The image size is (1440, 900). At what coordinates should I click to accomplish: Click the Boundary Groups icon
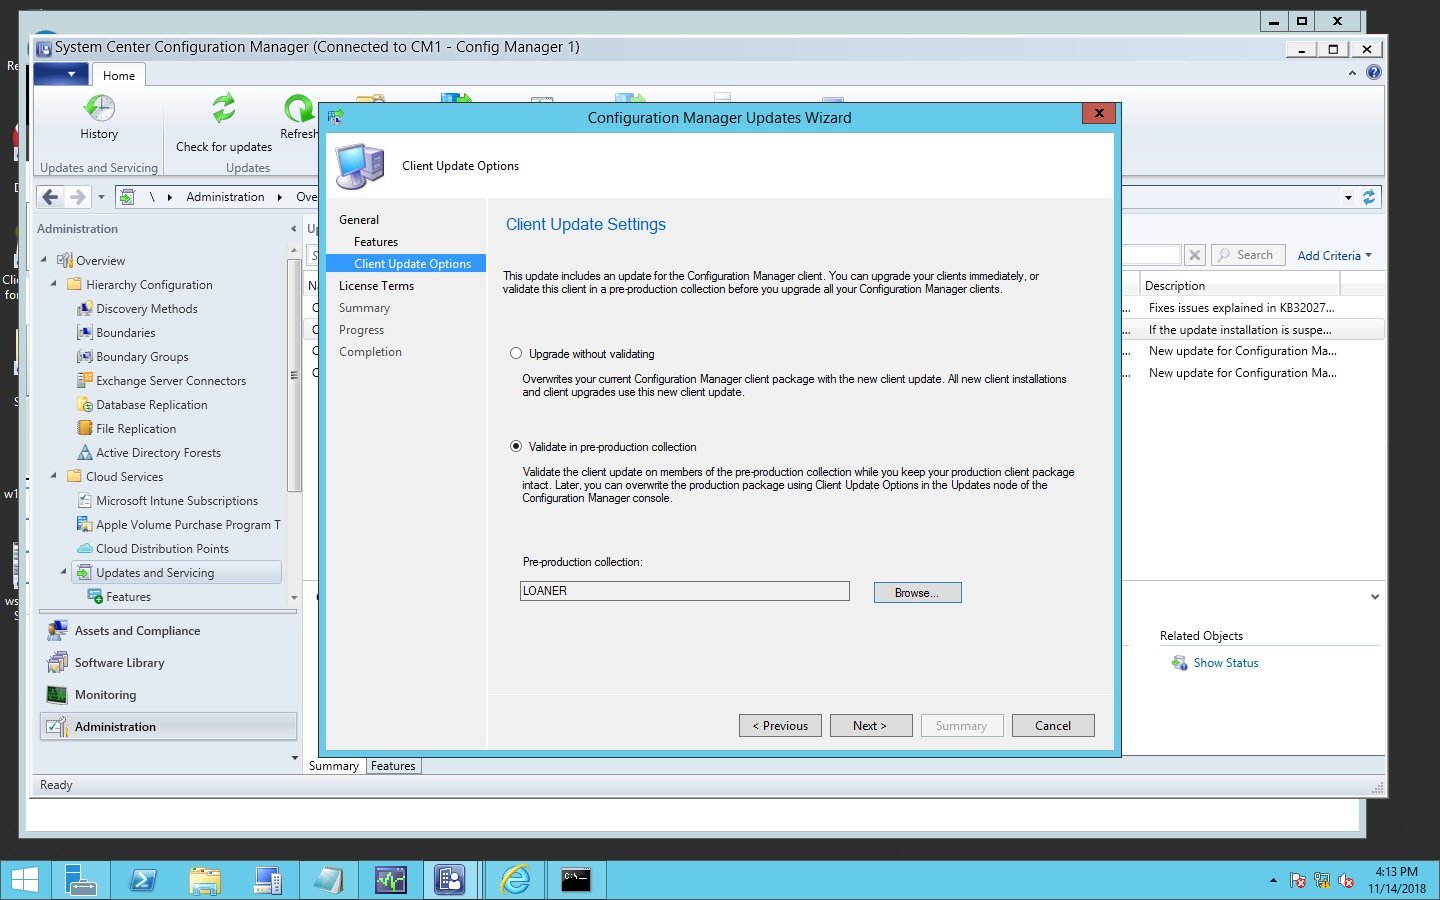(85, 357)
